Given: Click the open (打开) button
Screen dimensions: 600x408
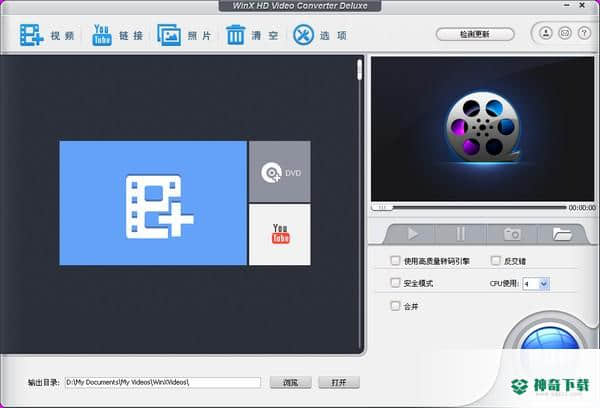Looking at the screenshot, I should 339,382.
